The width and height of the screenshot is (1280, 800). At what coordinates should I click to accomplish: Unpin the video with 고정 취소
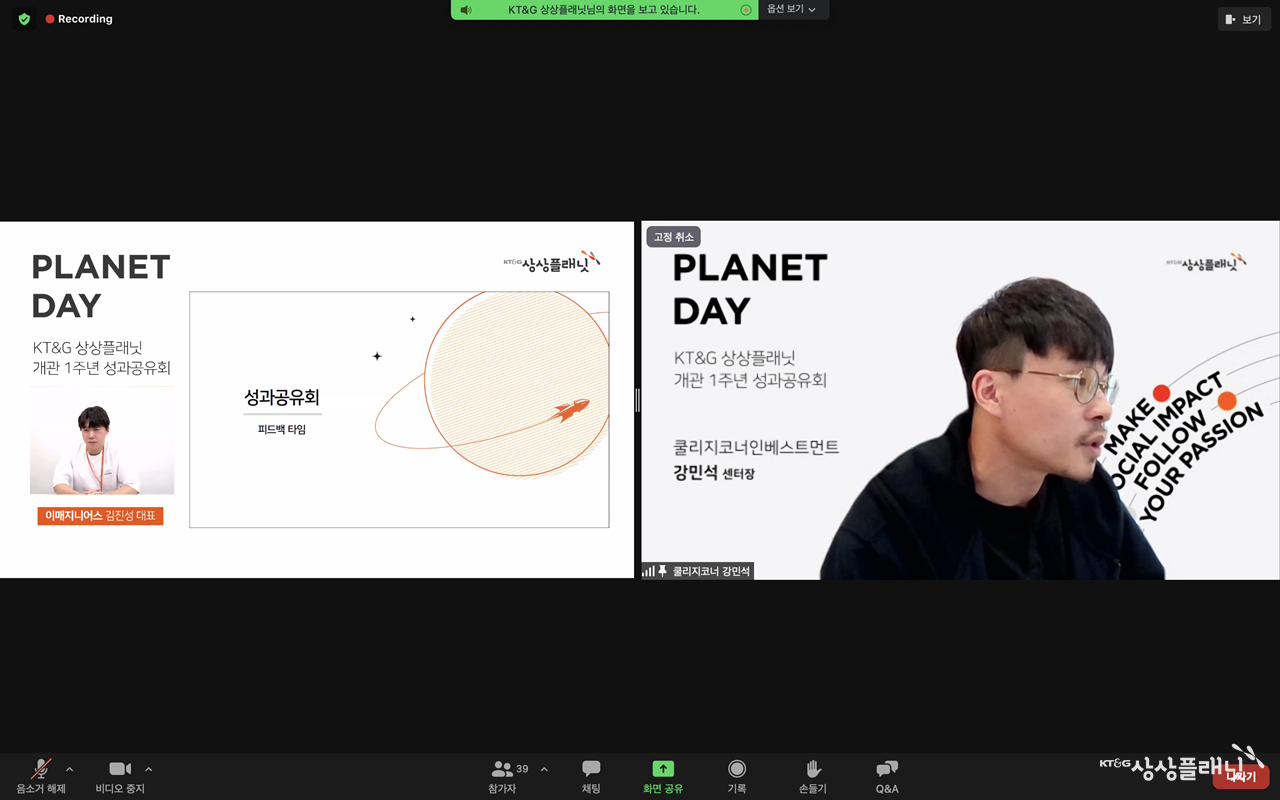[674, 237]
